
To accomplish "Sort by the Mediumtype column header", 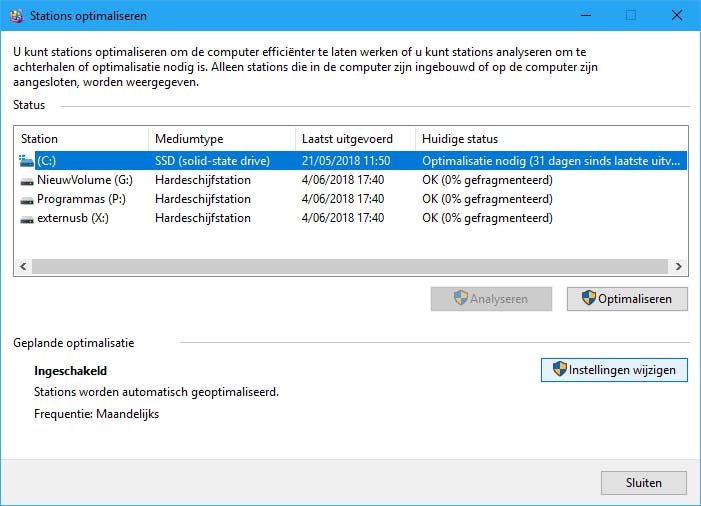I will pyautogui.click(x=222, y=139).
